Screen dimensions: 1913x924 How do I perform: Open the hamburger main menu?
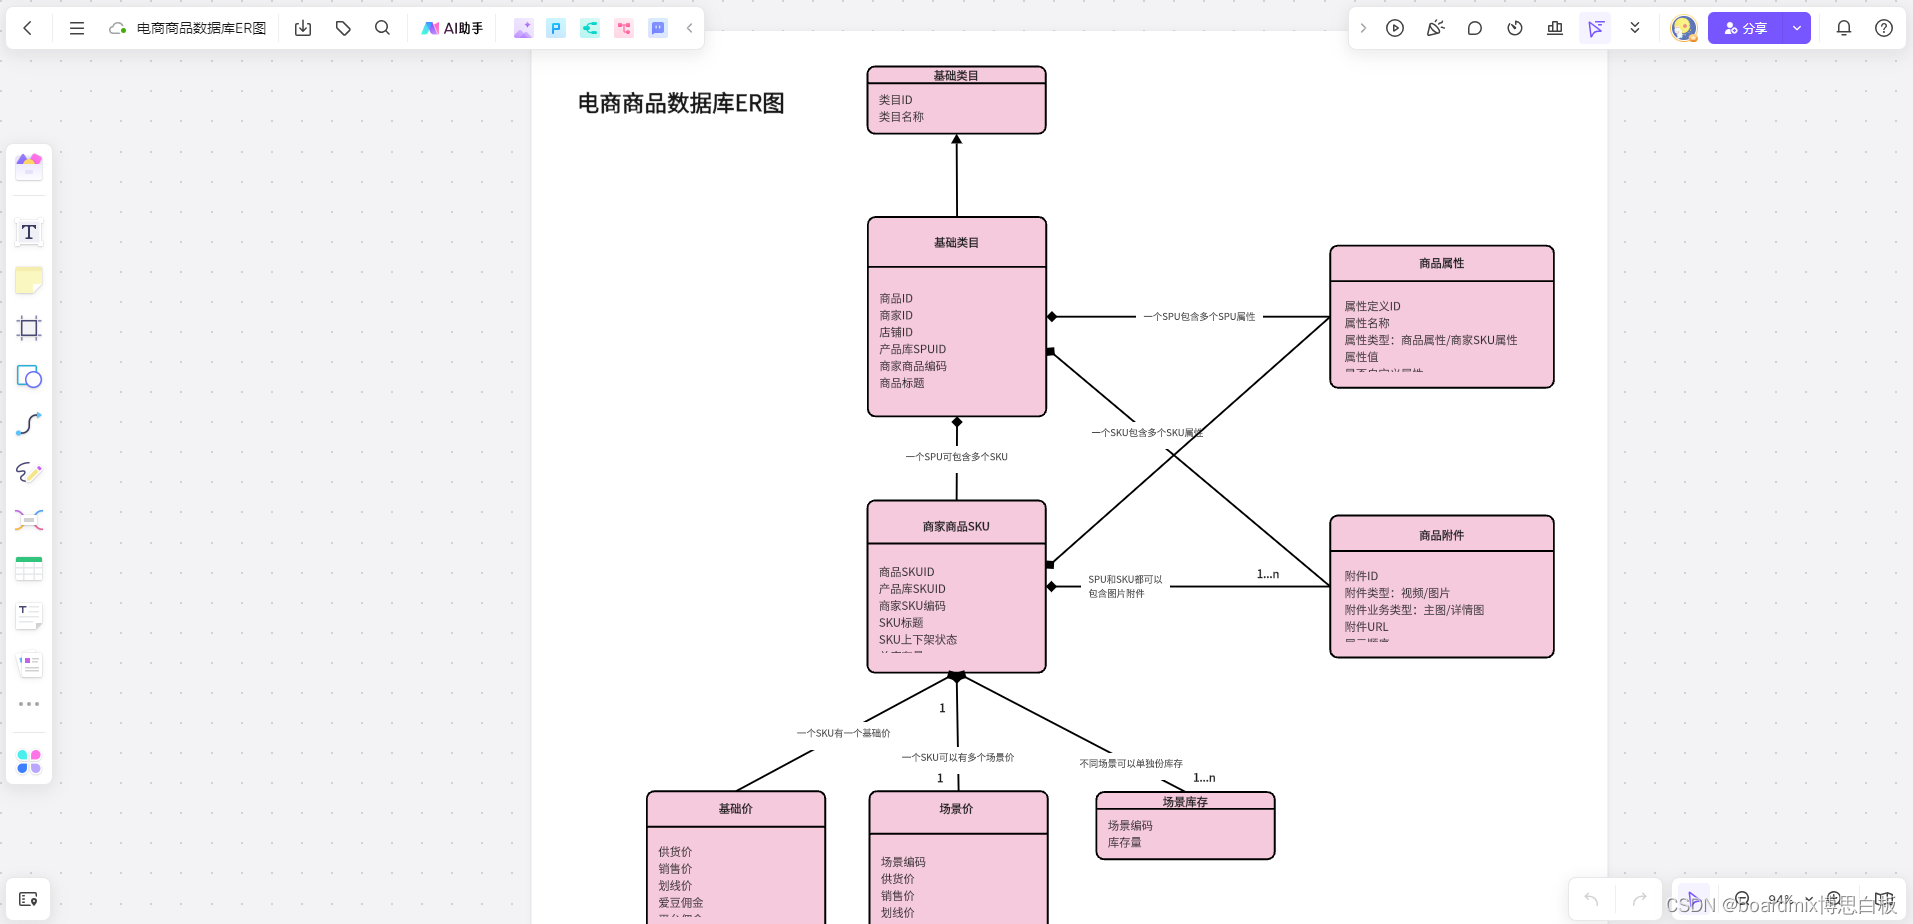pos(77,28)
